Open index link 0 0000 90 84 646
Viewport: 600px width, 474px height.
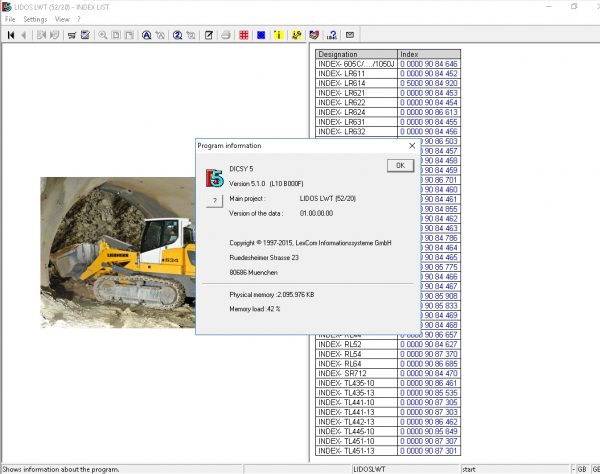(429, 64)
